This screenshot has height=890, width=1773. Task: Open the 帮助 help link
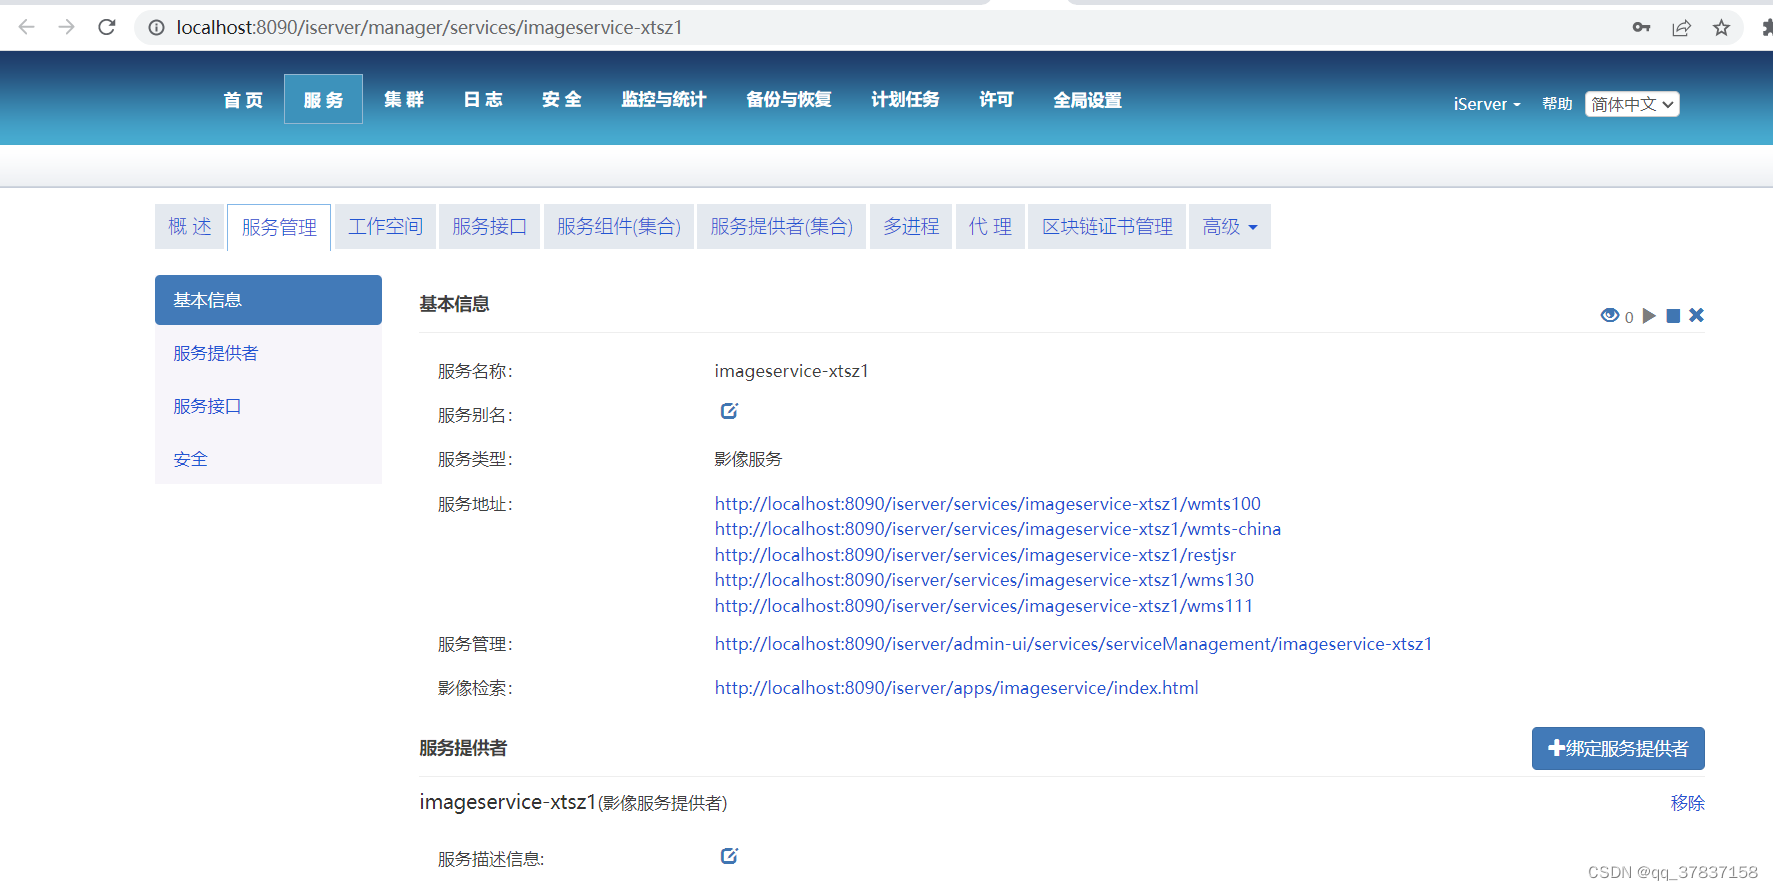click(x=1557, y=104)
